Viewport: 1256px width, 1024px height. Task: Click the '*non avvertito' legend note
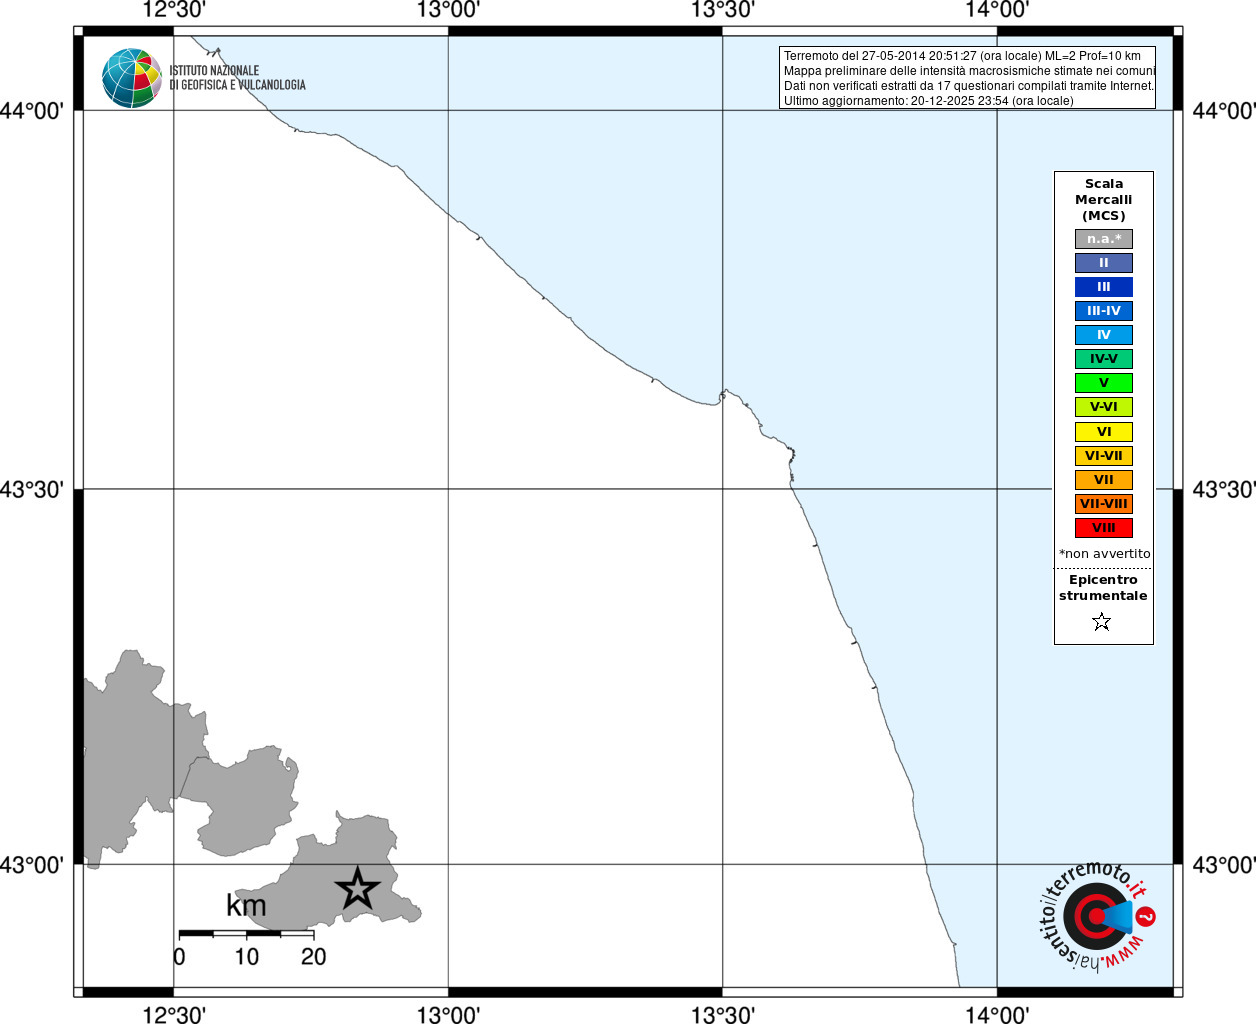pos(1104,554)
